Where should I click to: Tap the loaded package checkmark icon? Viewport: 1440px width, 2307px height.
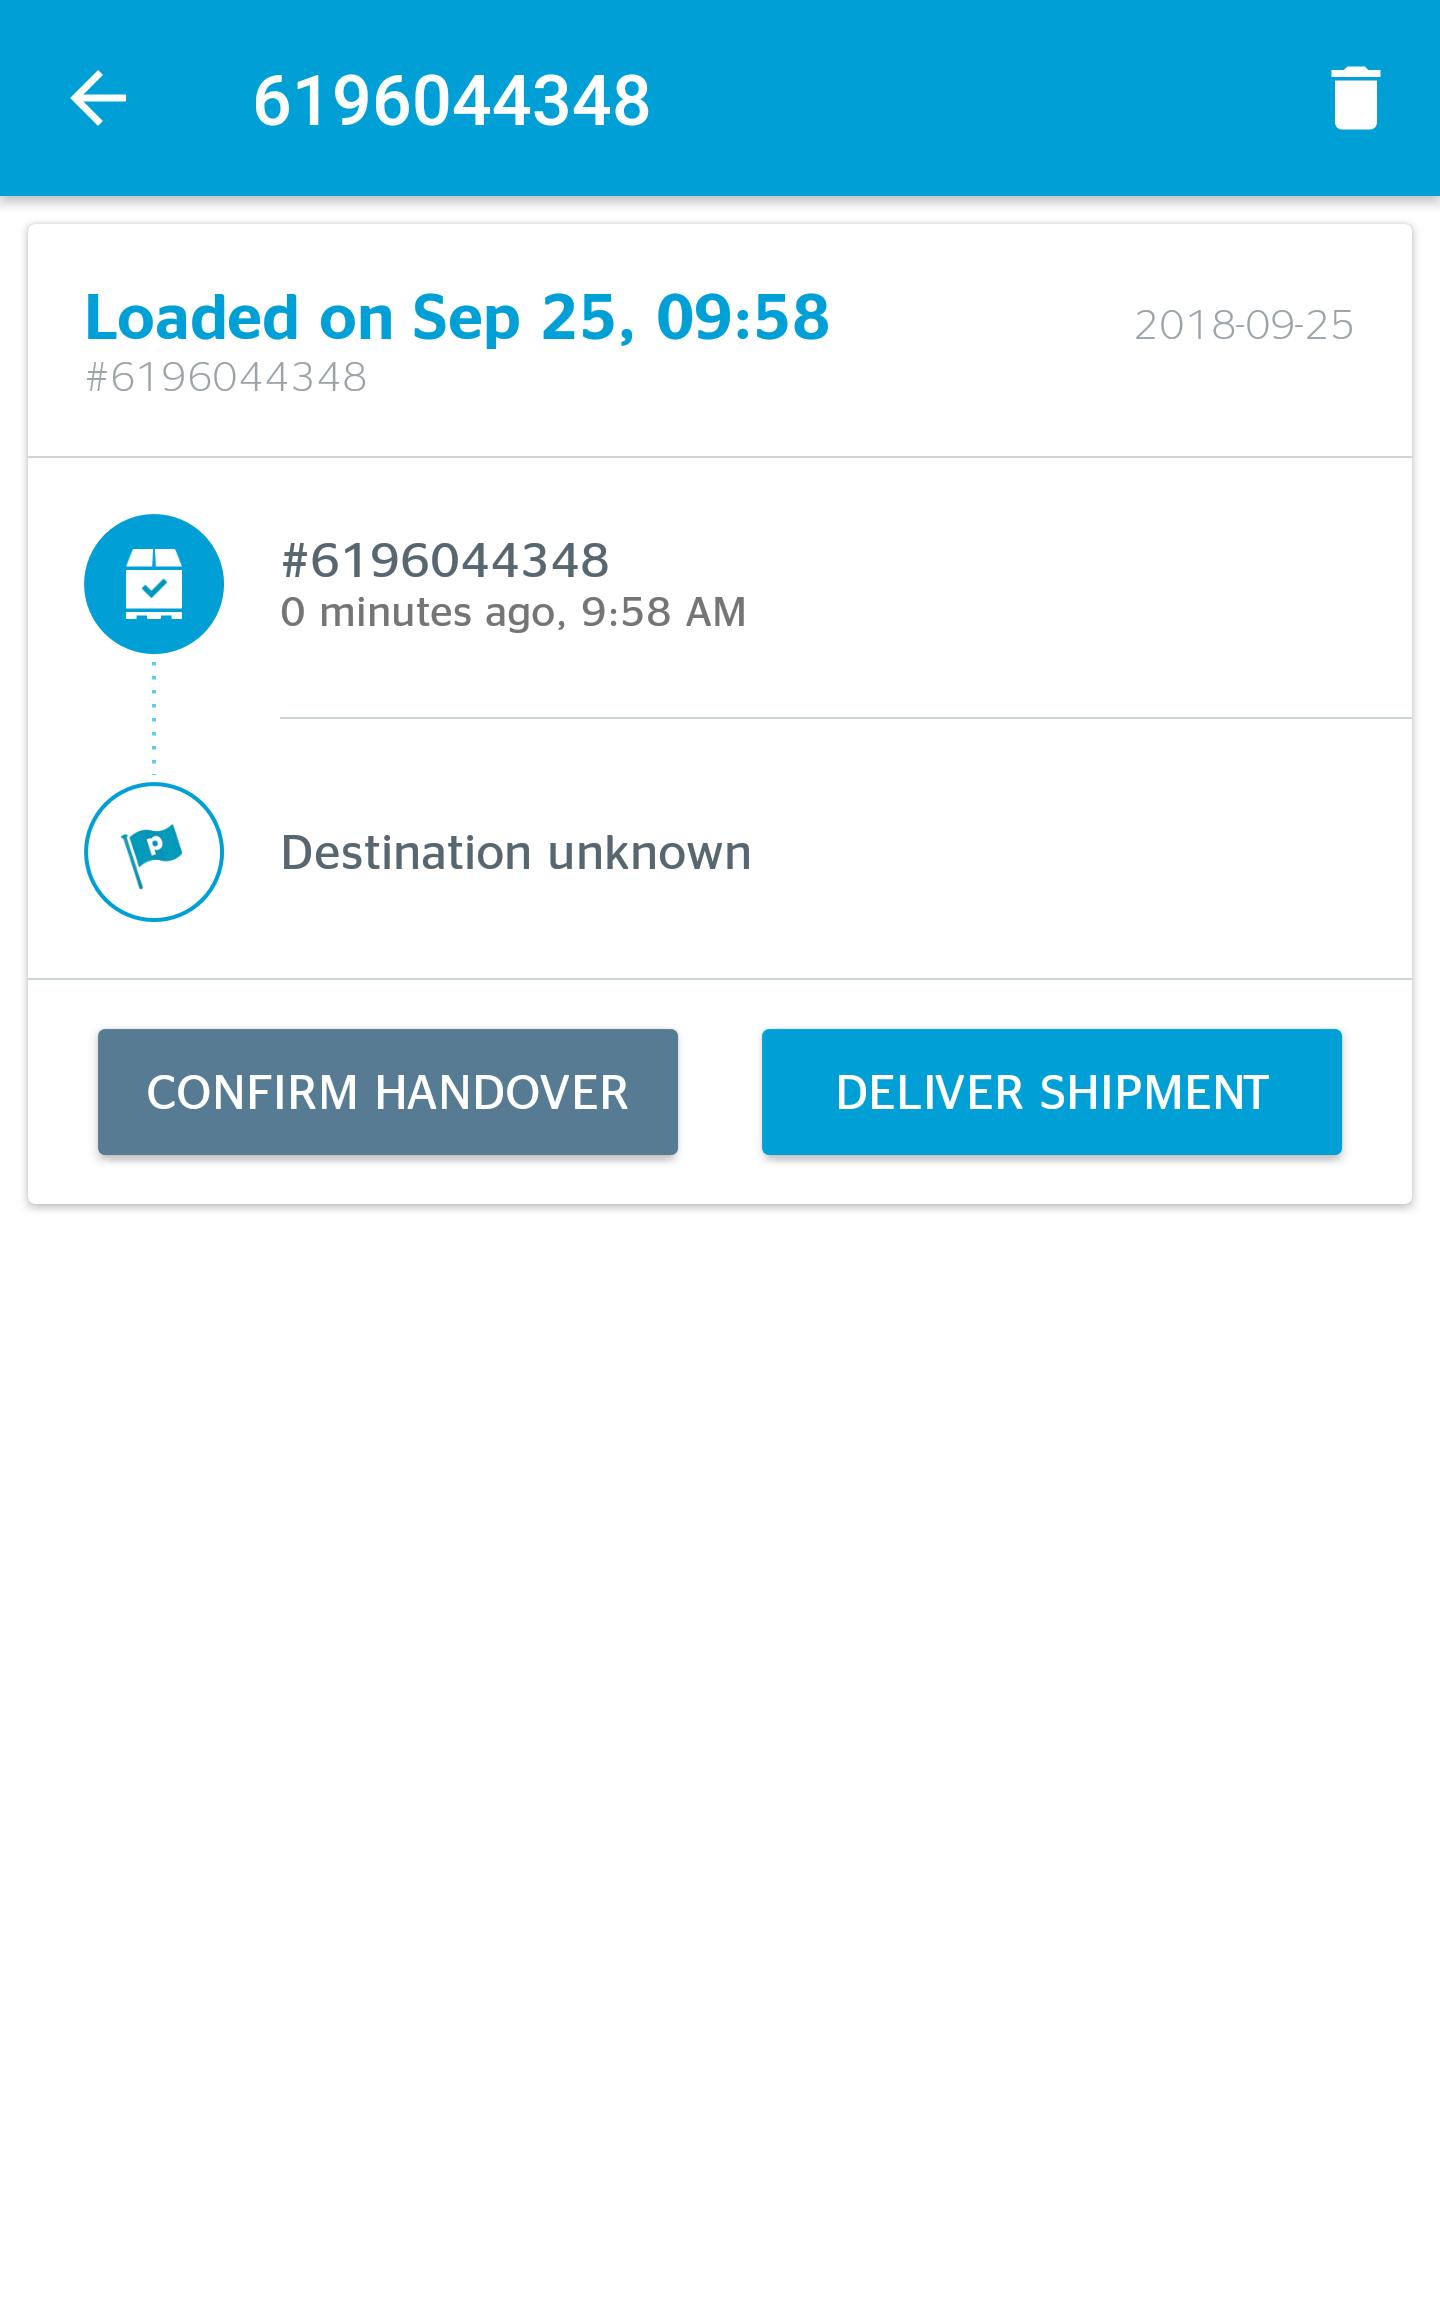(x=154, y=584)
